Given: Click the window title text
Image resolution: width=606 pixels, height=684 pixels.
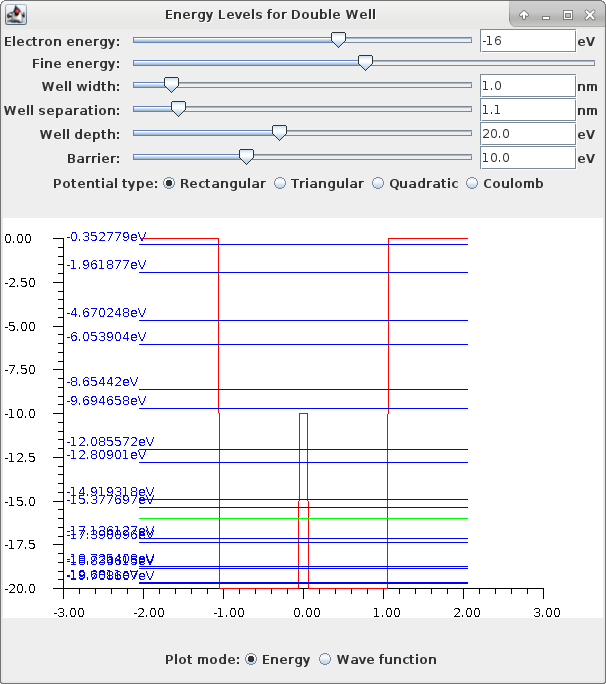Looking at the screenshot, I should 270,14.
